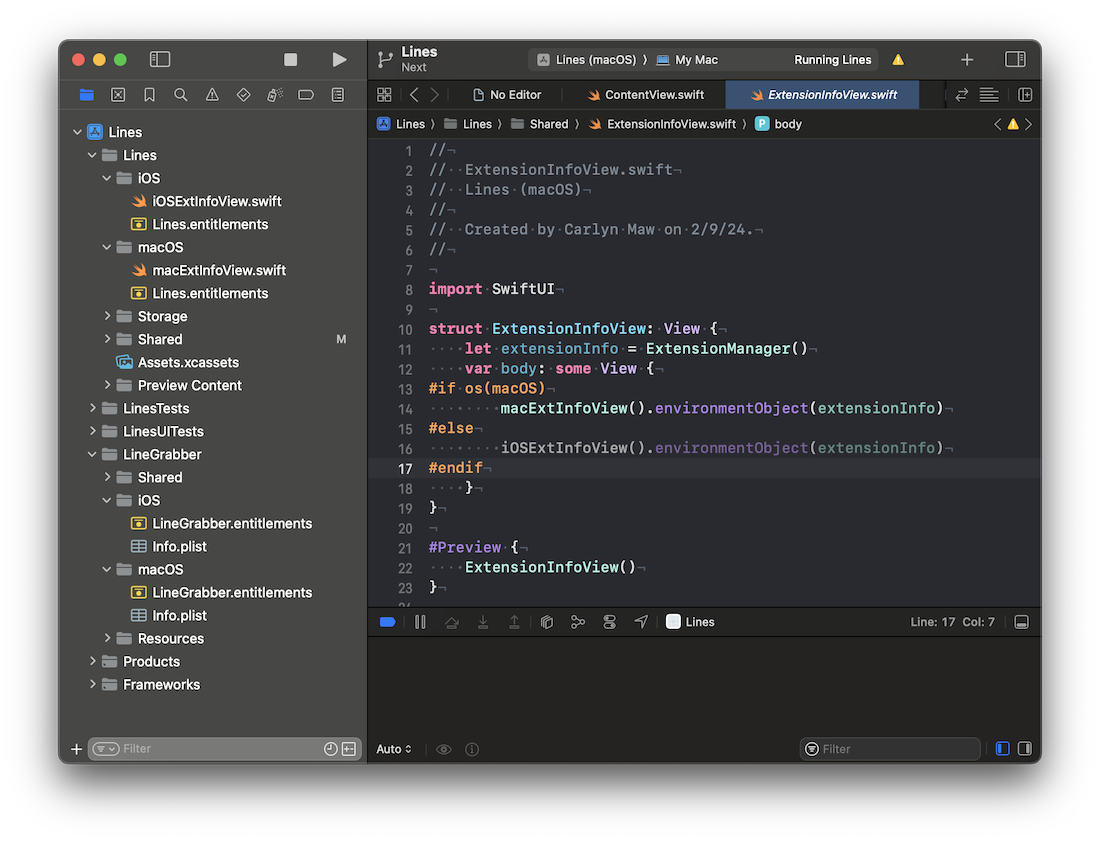The width and height of the screenshot is (1100, 841).
Task: Open the Issue navigator warning icon
Action: point(212,95)
